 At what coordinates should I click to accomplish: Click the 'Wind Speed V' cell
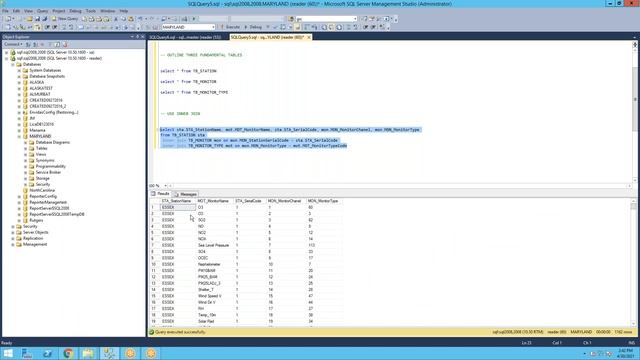click(x=215, y=296)
